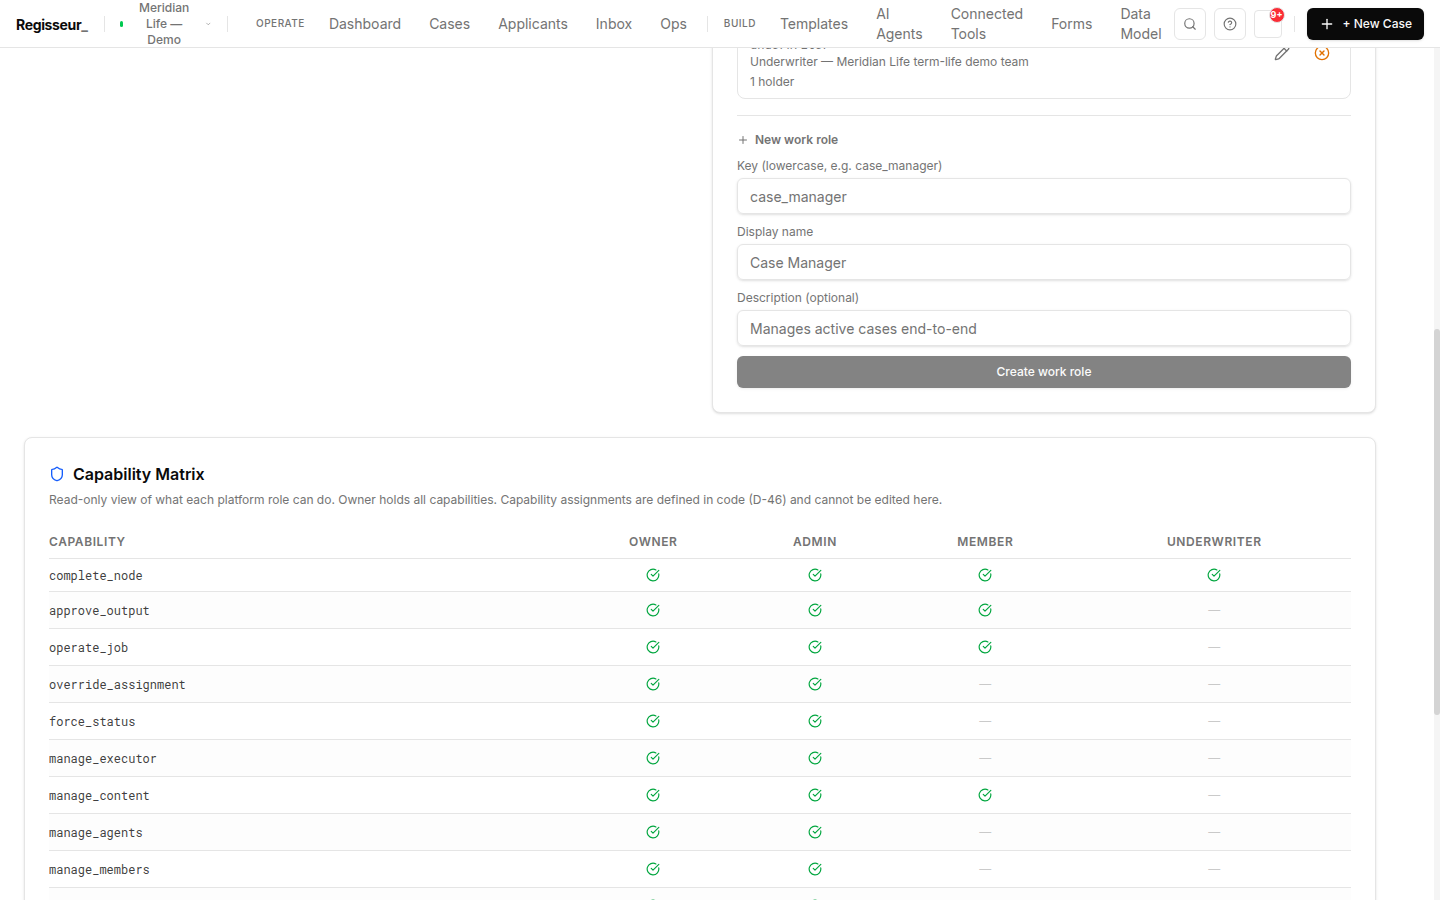Click complete_node check under Owner
Image resolution: width=1440 pixels, height=900 pixels.
653,575
